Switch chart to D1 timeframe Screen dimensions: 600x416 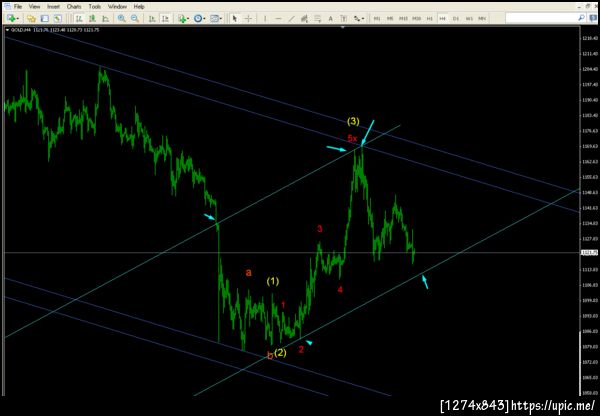(x=456, y=18)
